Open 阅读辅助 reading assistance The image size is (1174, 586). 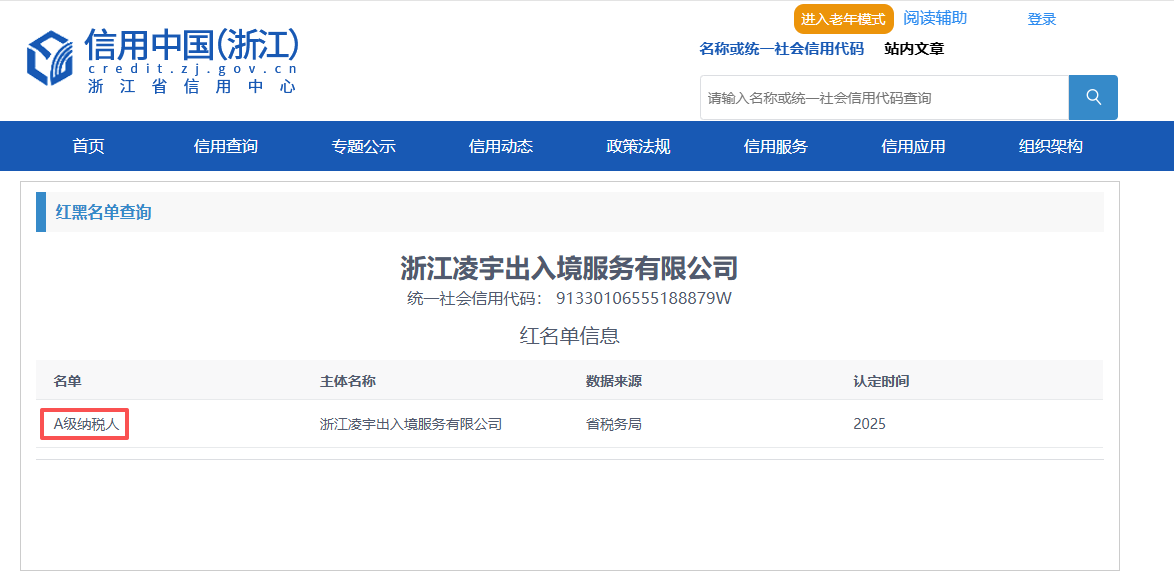[934, 19]
